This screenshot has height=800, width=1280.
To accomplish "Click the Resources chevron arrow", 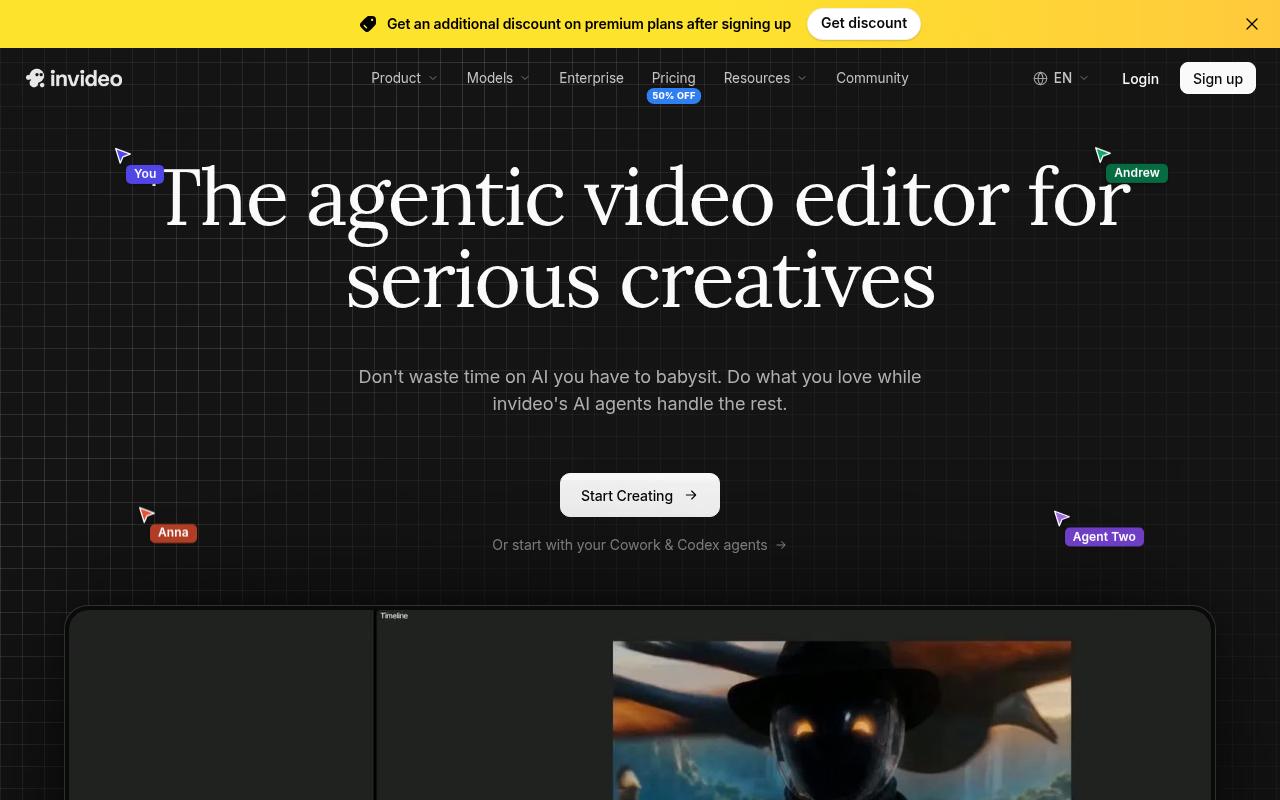I will click(x=802, y=78).
